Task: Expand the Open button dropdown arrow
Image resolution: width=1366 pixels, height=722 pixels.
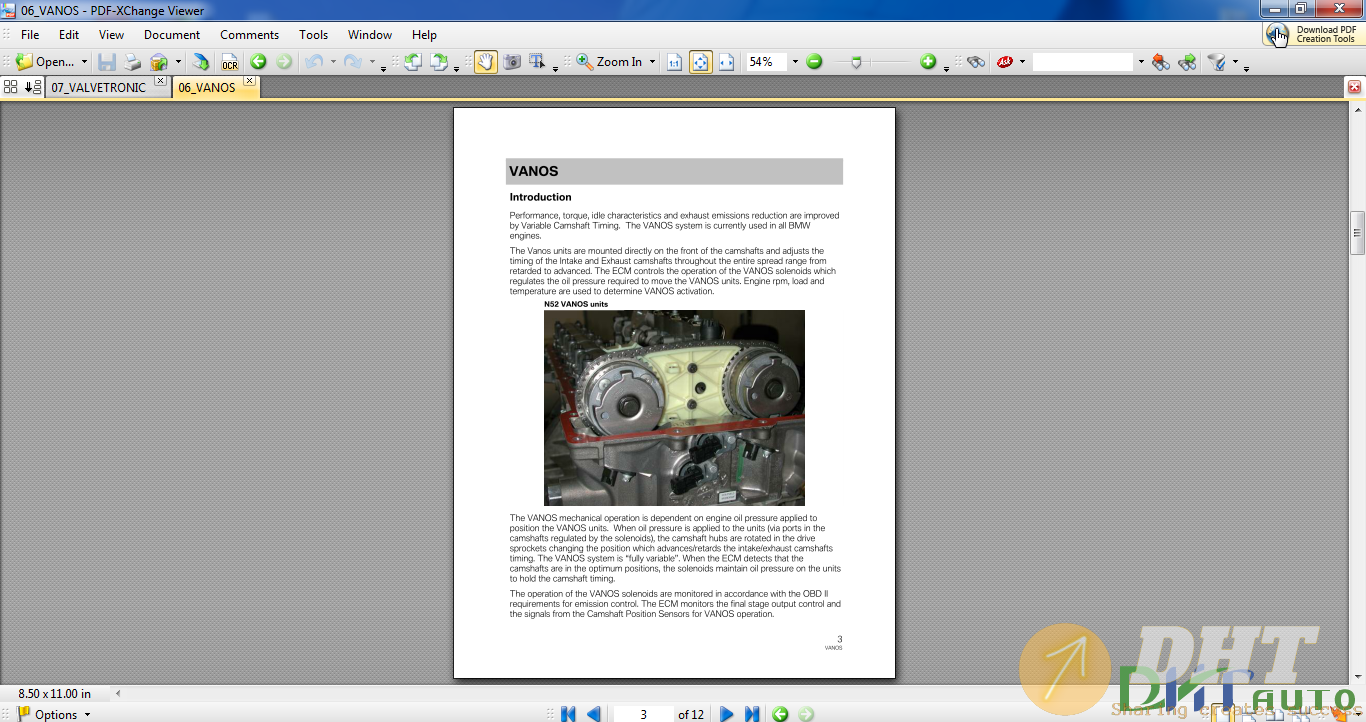Action: tap(84, 62)
